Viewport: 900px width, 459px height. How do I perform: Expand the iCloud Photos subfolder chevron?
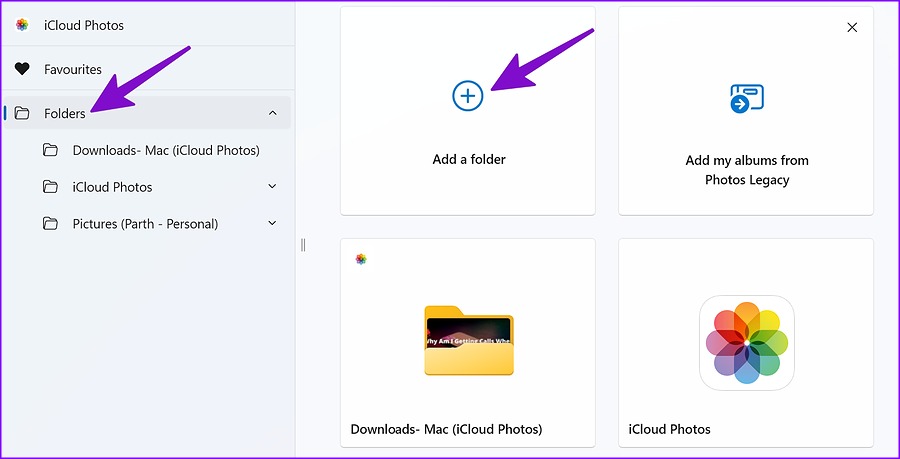(x=273, y=186)
